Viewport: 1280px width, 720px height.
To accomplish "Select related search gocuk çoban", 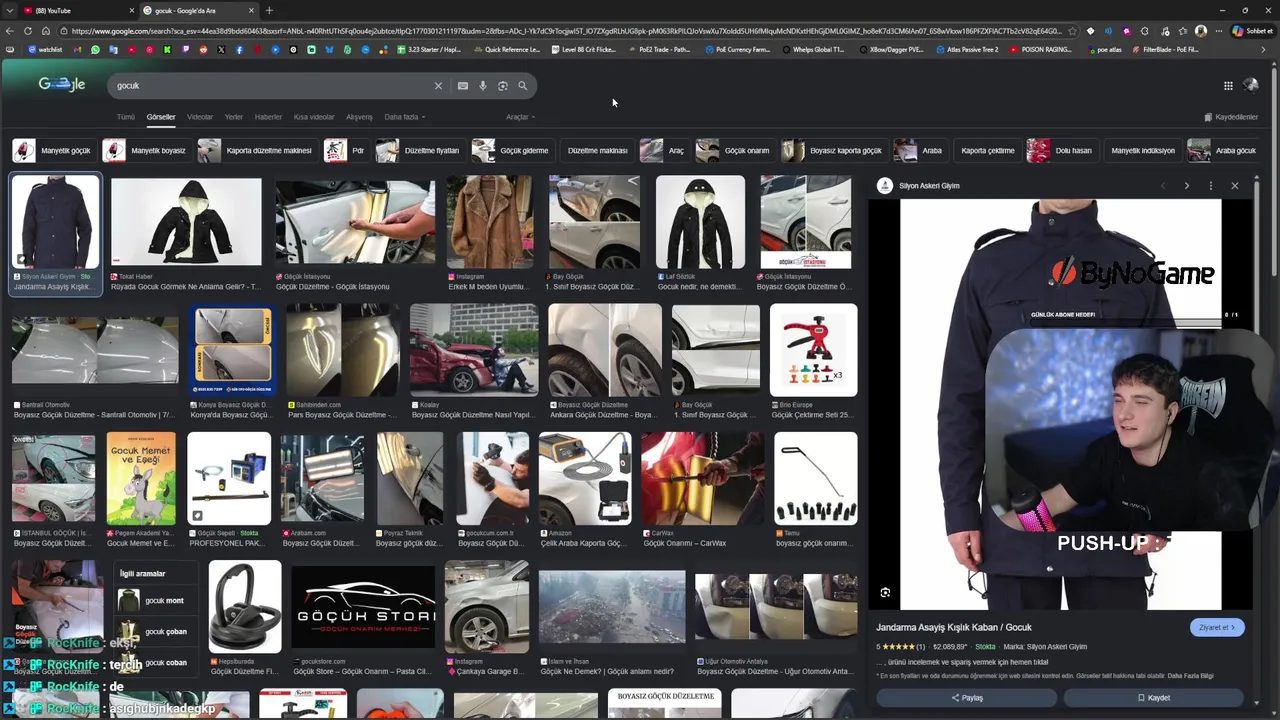I will (154, 632).
